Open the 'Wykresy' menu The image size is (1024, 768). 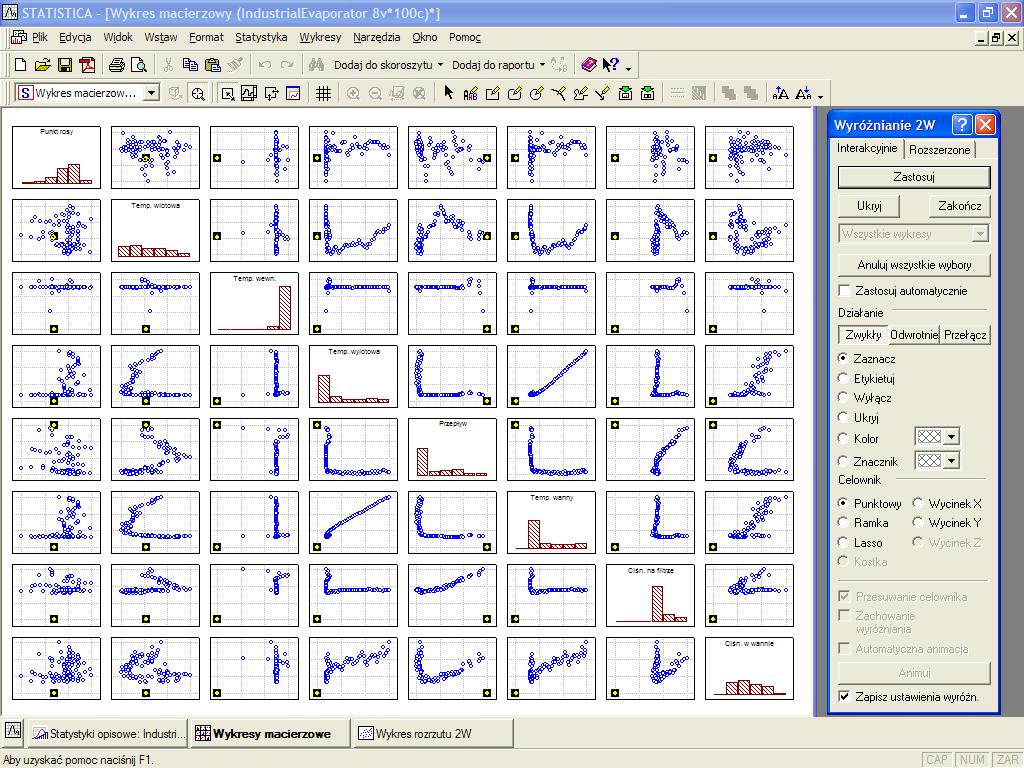[320, 37]
